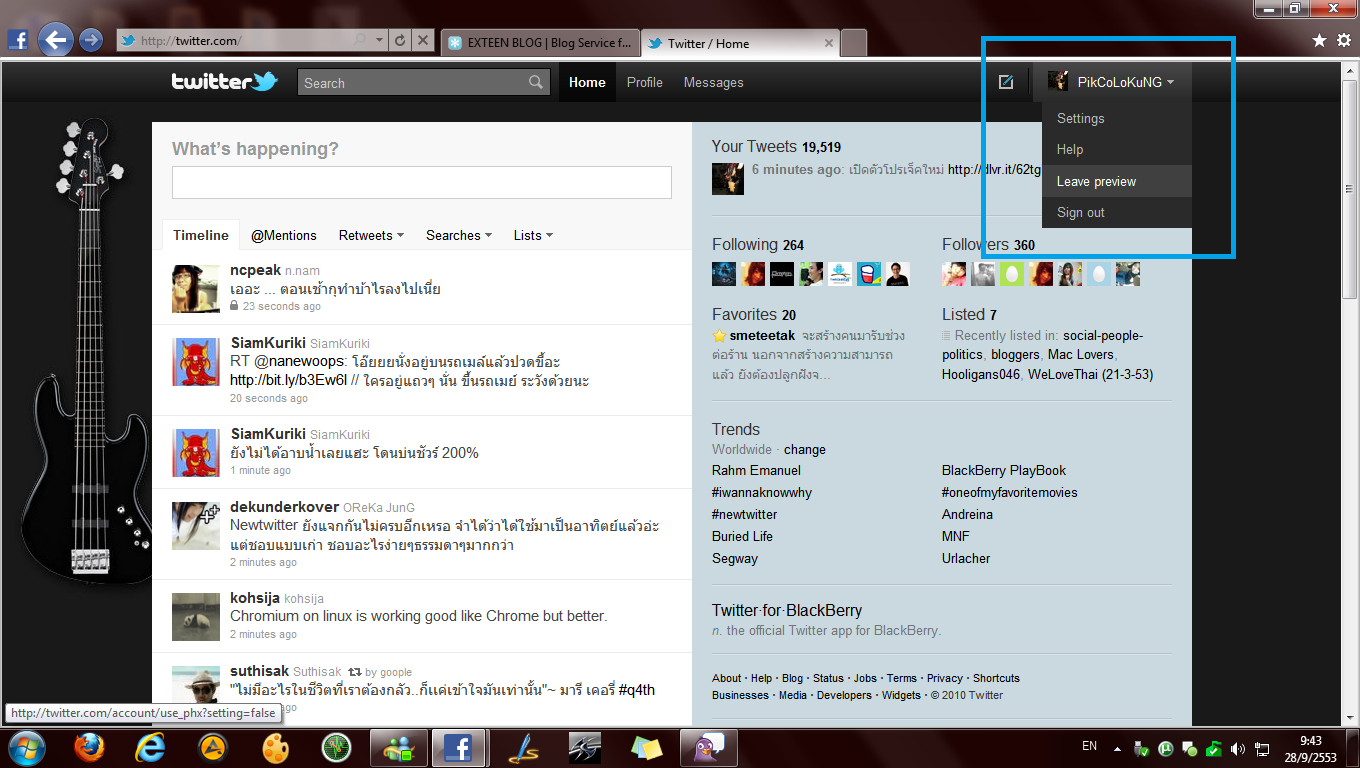This screenshot has height=768, width=1360.
Task: Click the What's happening tweet box
Action: (x=422, y=182)
